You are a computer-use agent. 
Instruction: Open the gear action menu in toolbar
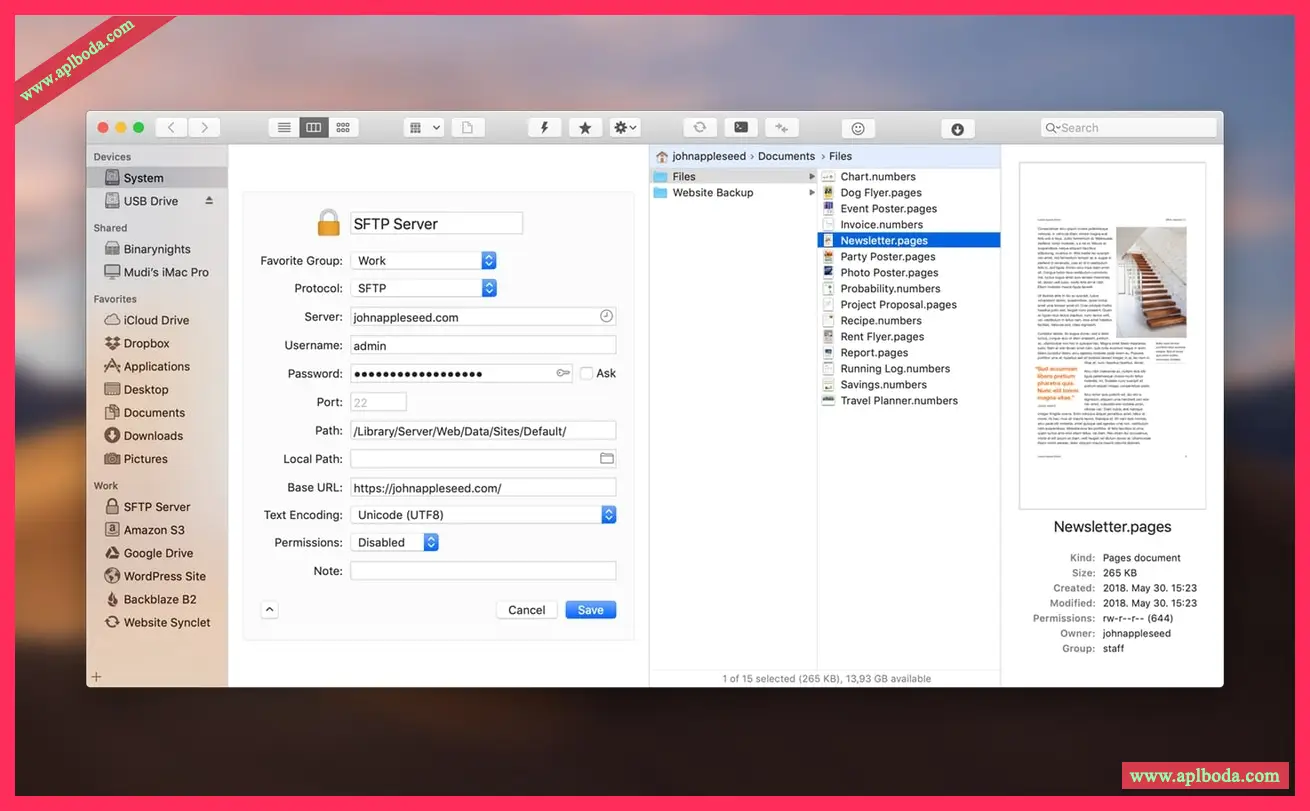point(625,128)
